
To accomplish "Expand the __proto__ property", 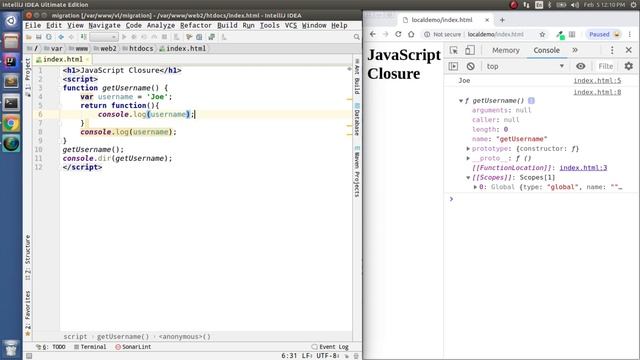I will tap(468, 158).
